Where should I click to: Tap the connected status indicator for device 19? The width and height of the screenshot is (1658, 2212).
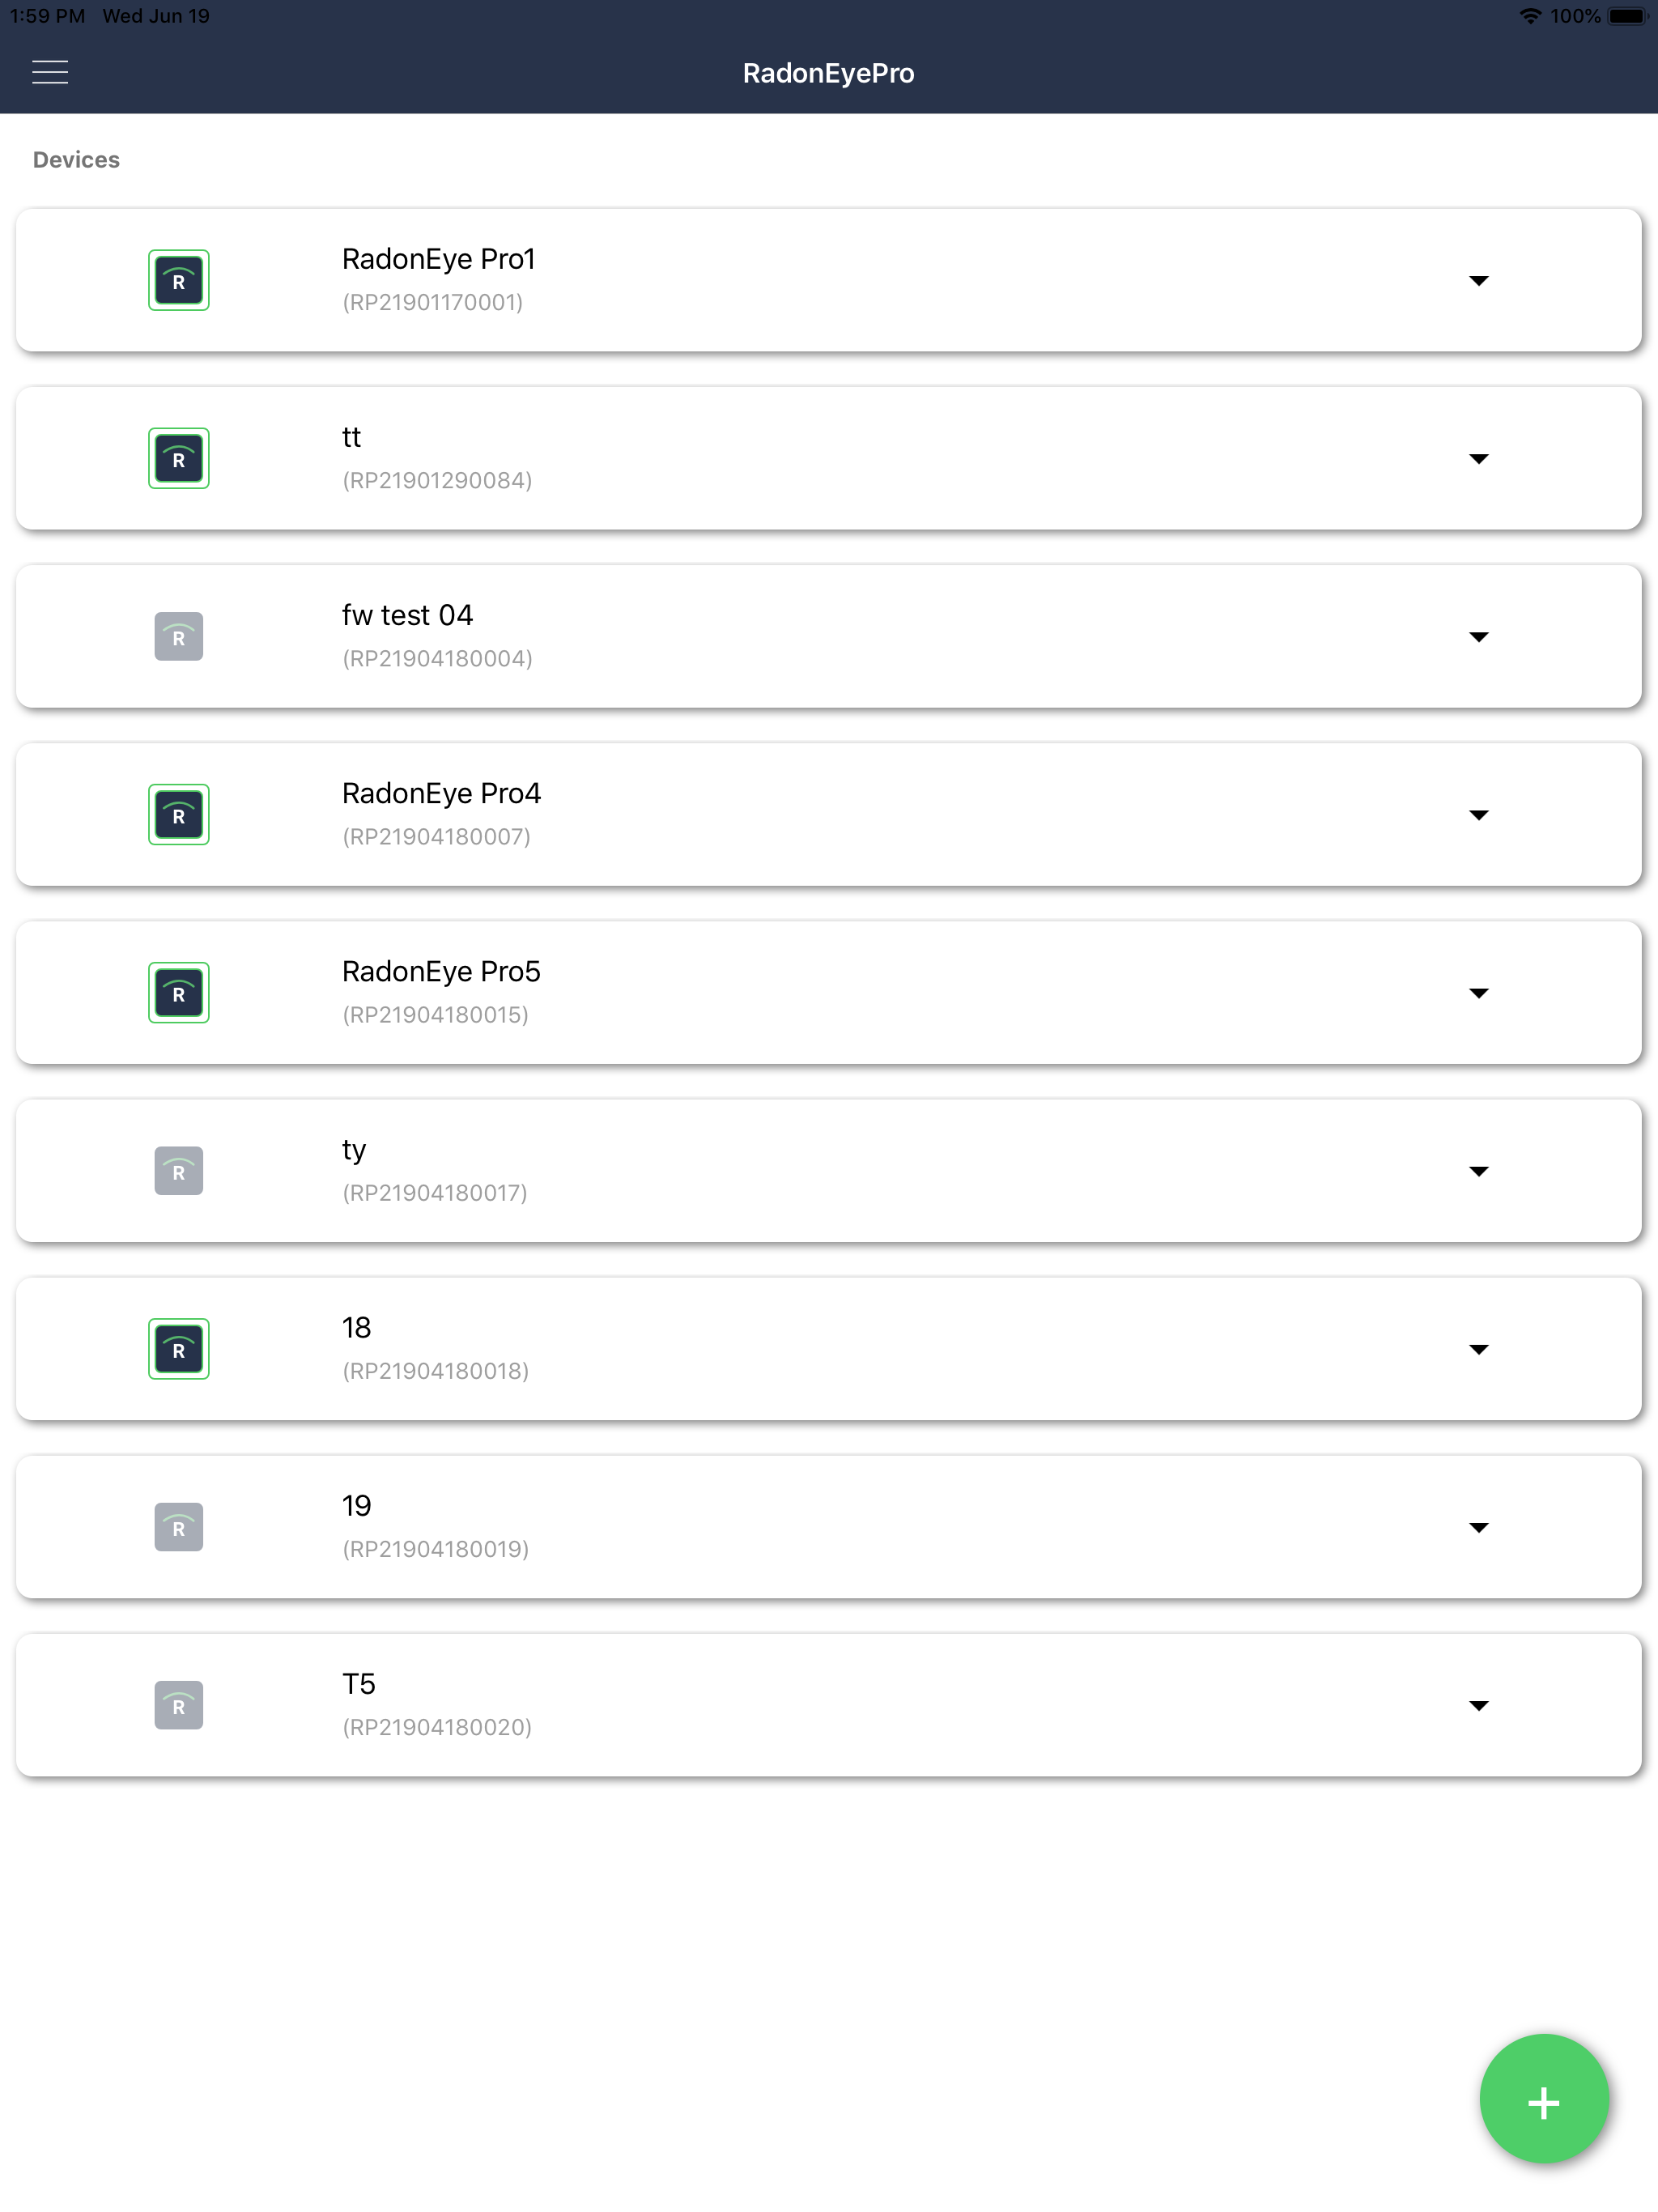pos(178,1526)
